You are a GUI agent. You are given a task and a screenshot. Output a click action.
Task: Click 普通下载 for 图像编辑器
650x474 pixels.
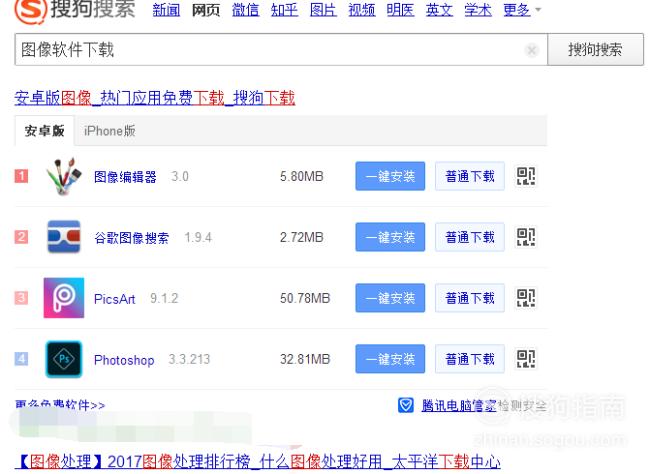(x=470, y=176)
